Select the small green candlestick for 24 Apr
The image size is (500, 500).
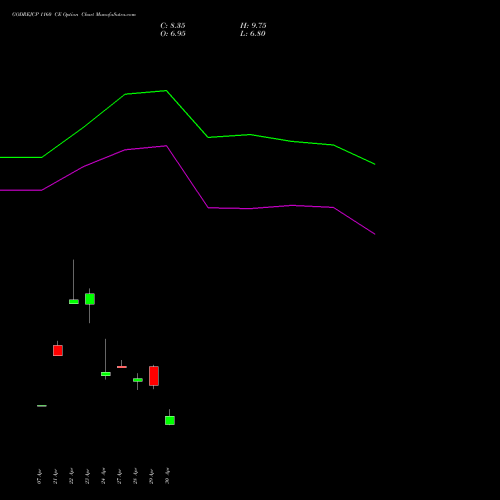pyautogui.click(x=106, y=374)
